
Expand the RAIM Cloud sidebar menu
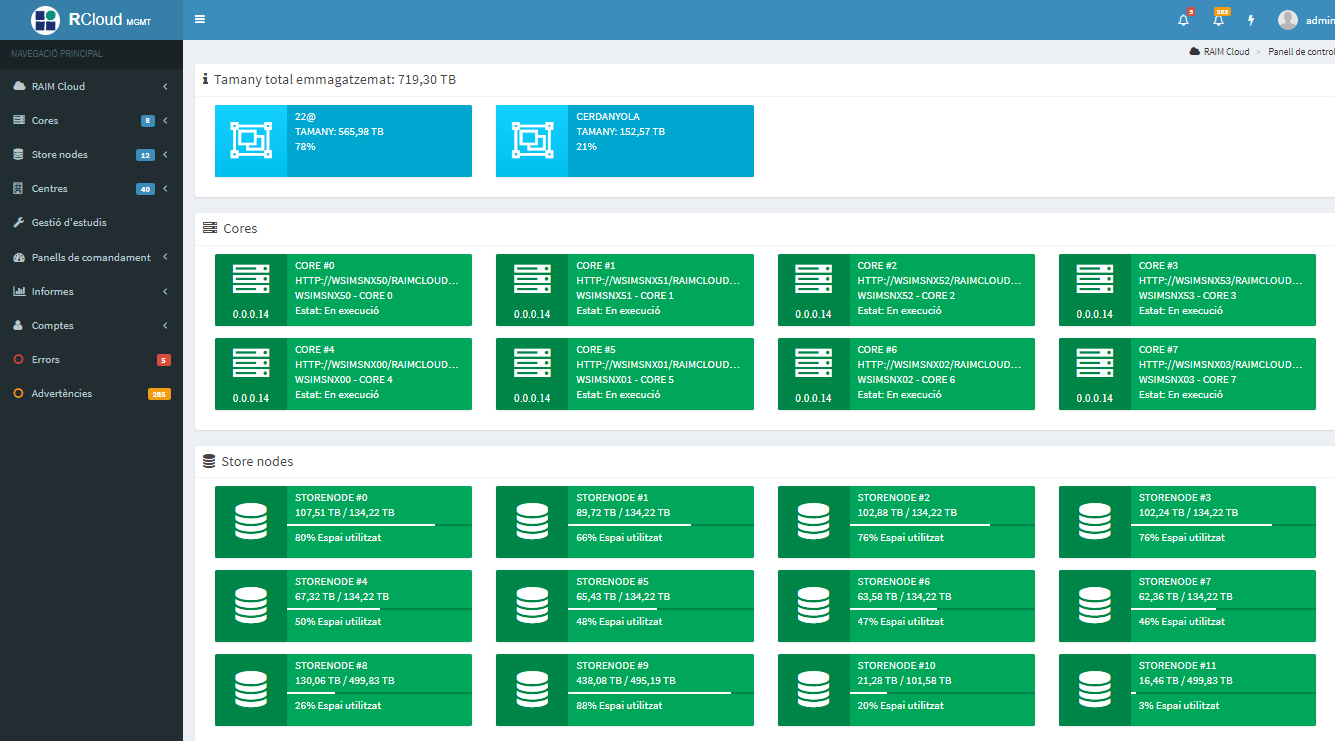(90, 87)
